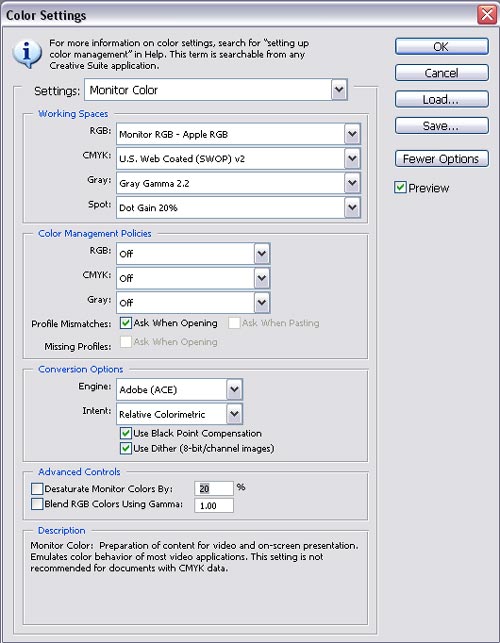The width and height of the screenshot is (500, 643).
Task: Open the Gray Gamma 2.2 dropdown
Action: point(238,183)
